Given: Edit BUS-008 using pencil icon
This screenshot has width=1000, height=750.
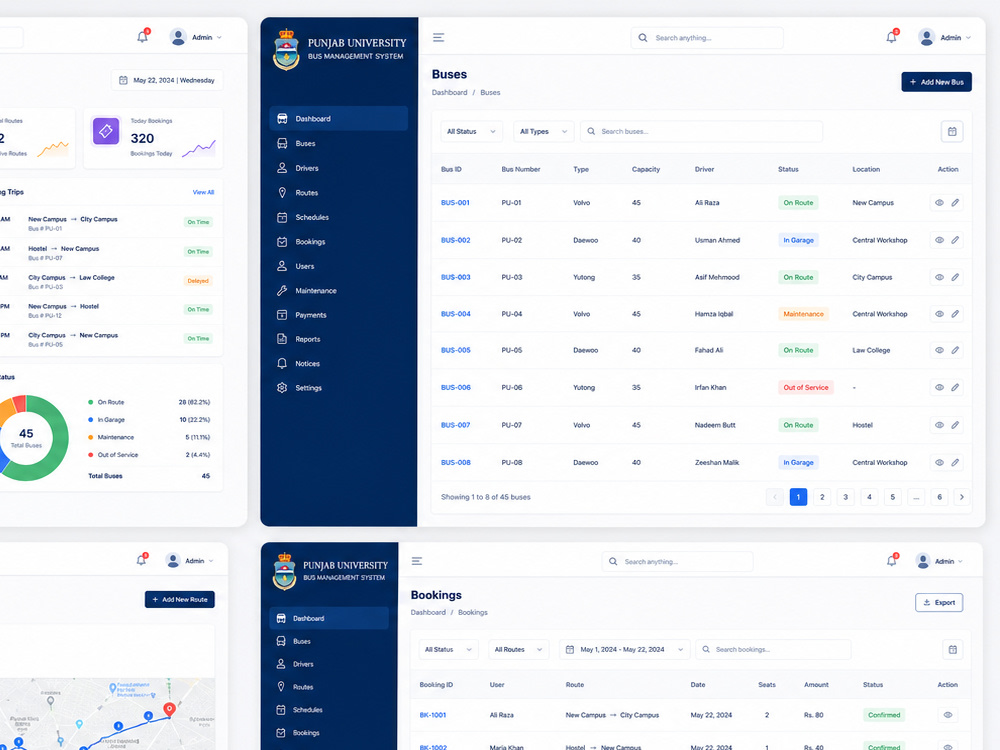Looking at the screenshot, I should click(x=955, y=462).
